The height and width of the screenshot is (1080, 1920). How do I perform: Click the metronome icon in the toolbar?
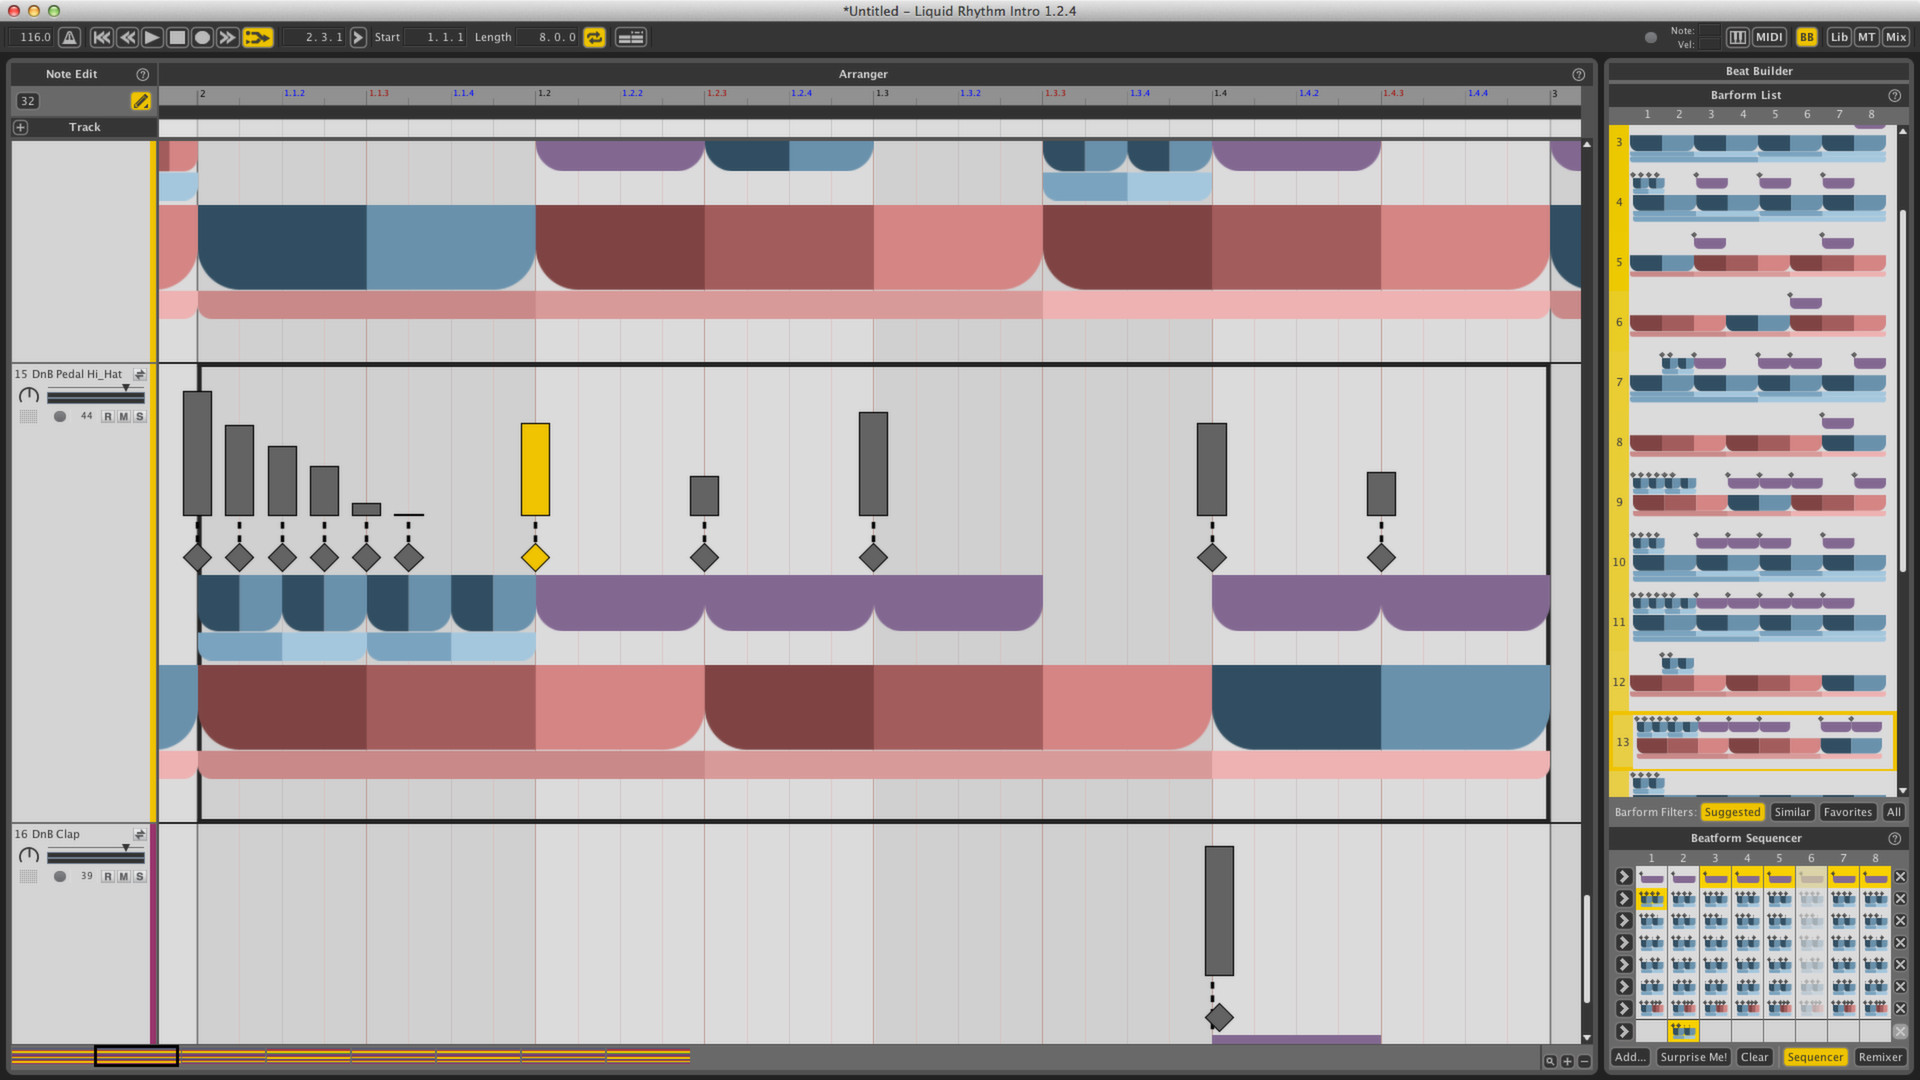(67, 37)
